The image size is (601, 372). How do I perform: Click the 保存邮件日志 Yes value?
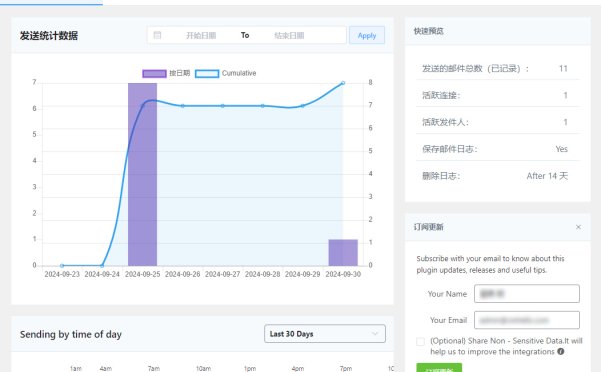click(562, 149)
